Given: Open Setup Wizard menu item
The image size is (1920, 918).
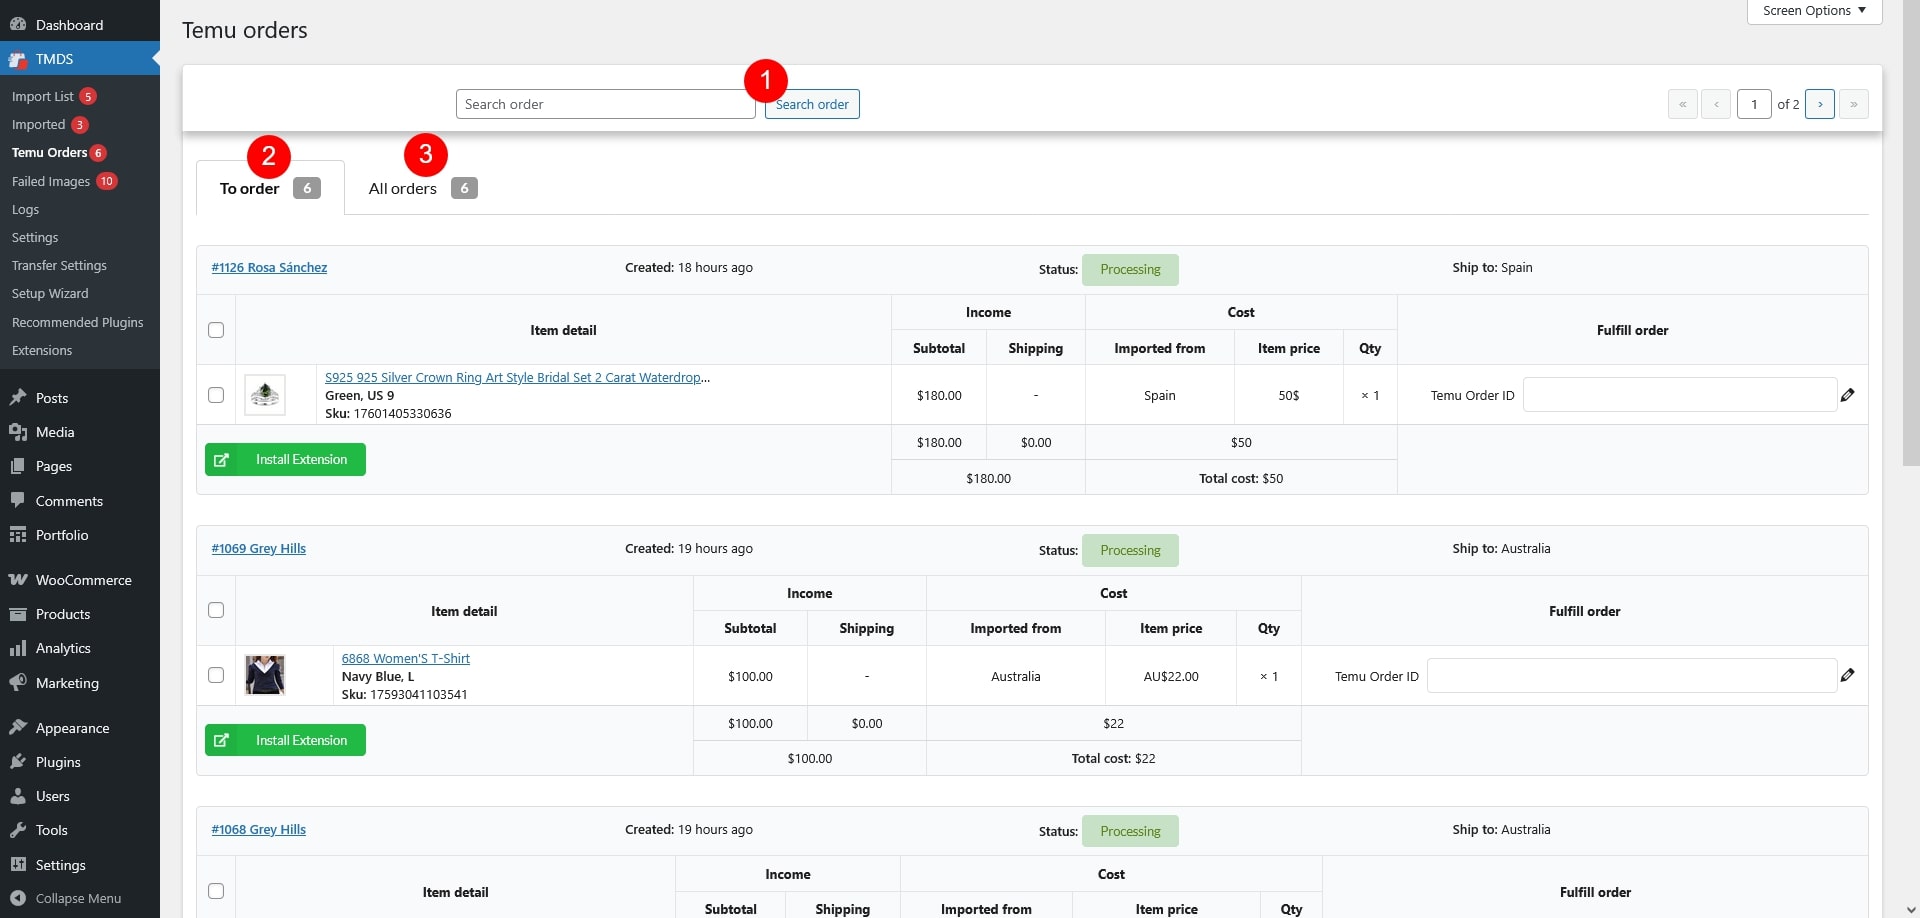Looking at the screenshot, I should [50, 293].
